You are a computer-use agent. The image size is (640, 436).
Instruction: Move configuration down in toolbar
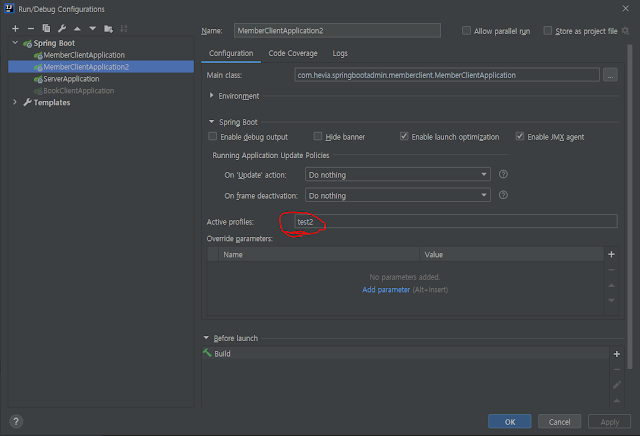(93, 29)
